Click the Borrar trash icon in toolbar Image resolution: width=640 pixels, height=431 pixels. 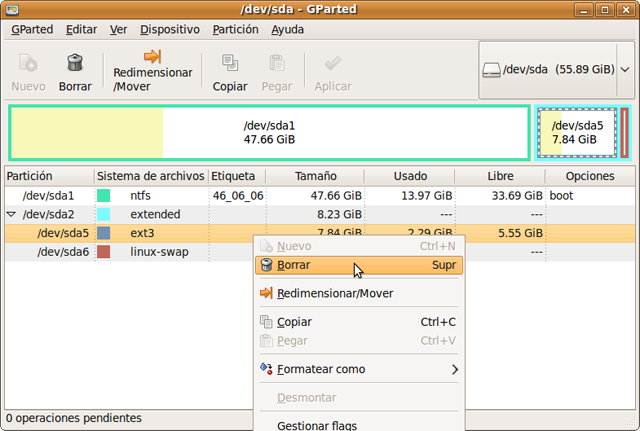coord(74,64)
